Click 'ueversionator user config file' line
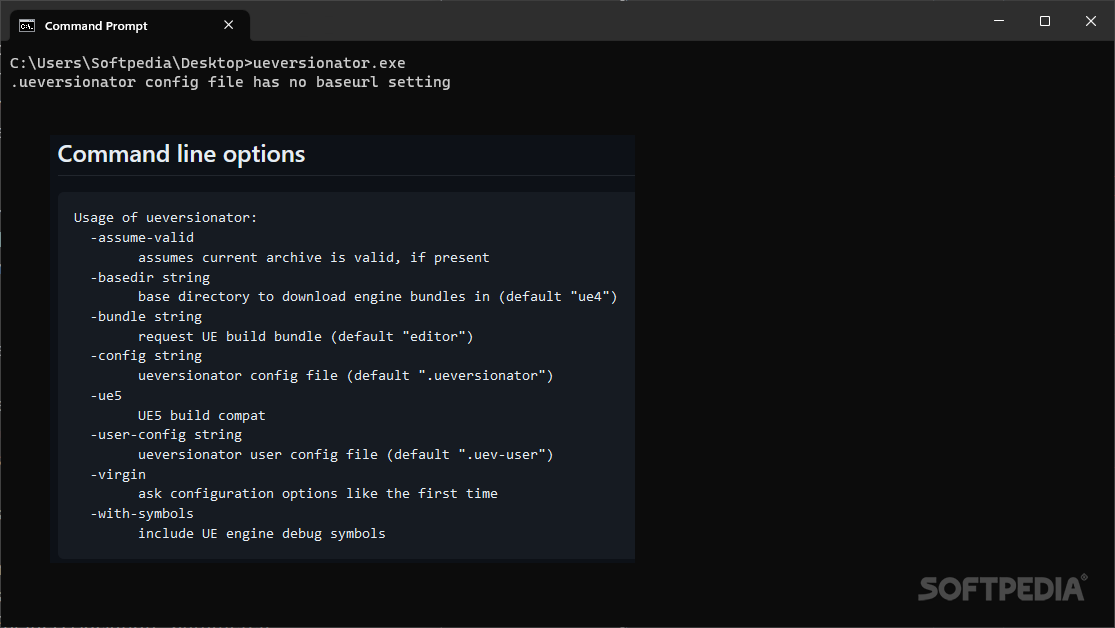 coord(346,454)
